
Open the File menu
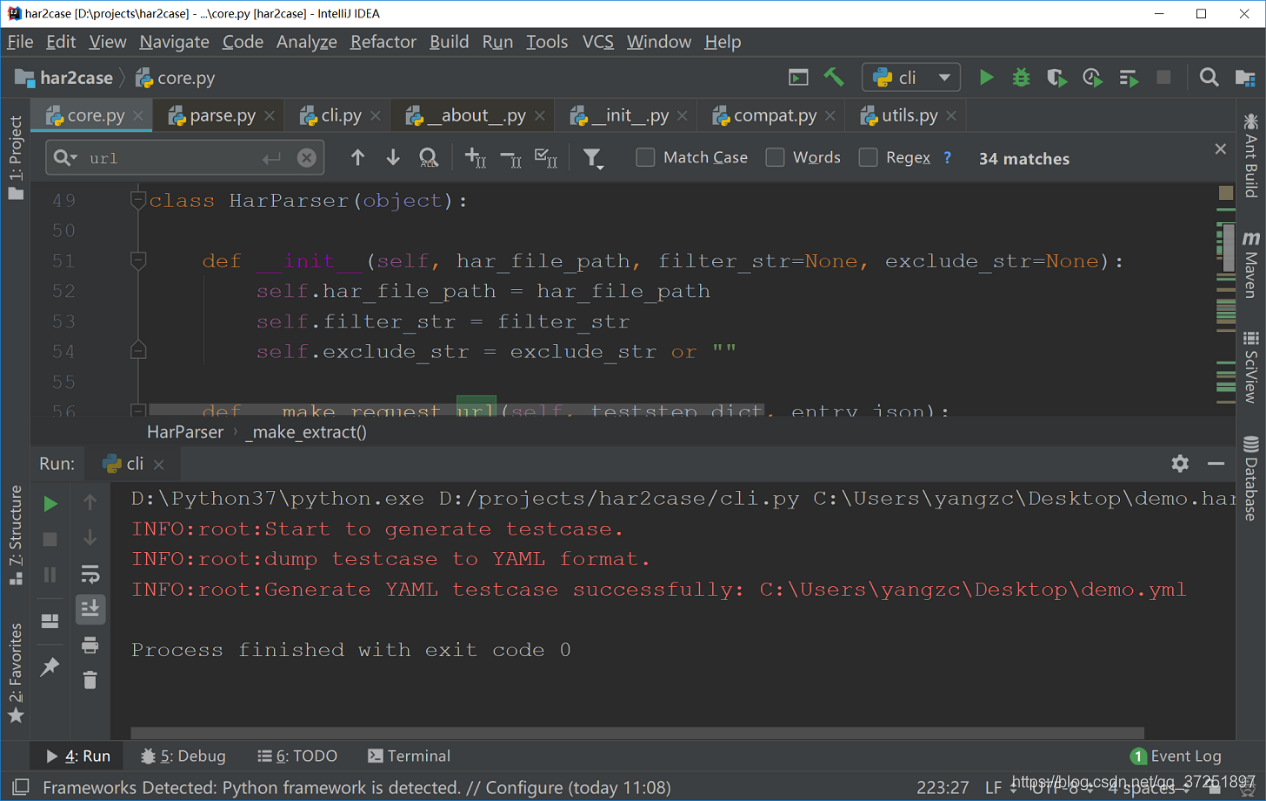point(20,42)
